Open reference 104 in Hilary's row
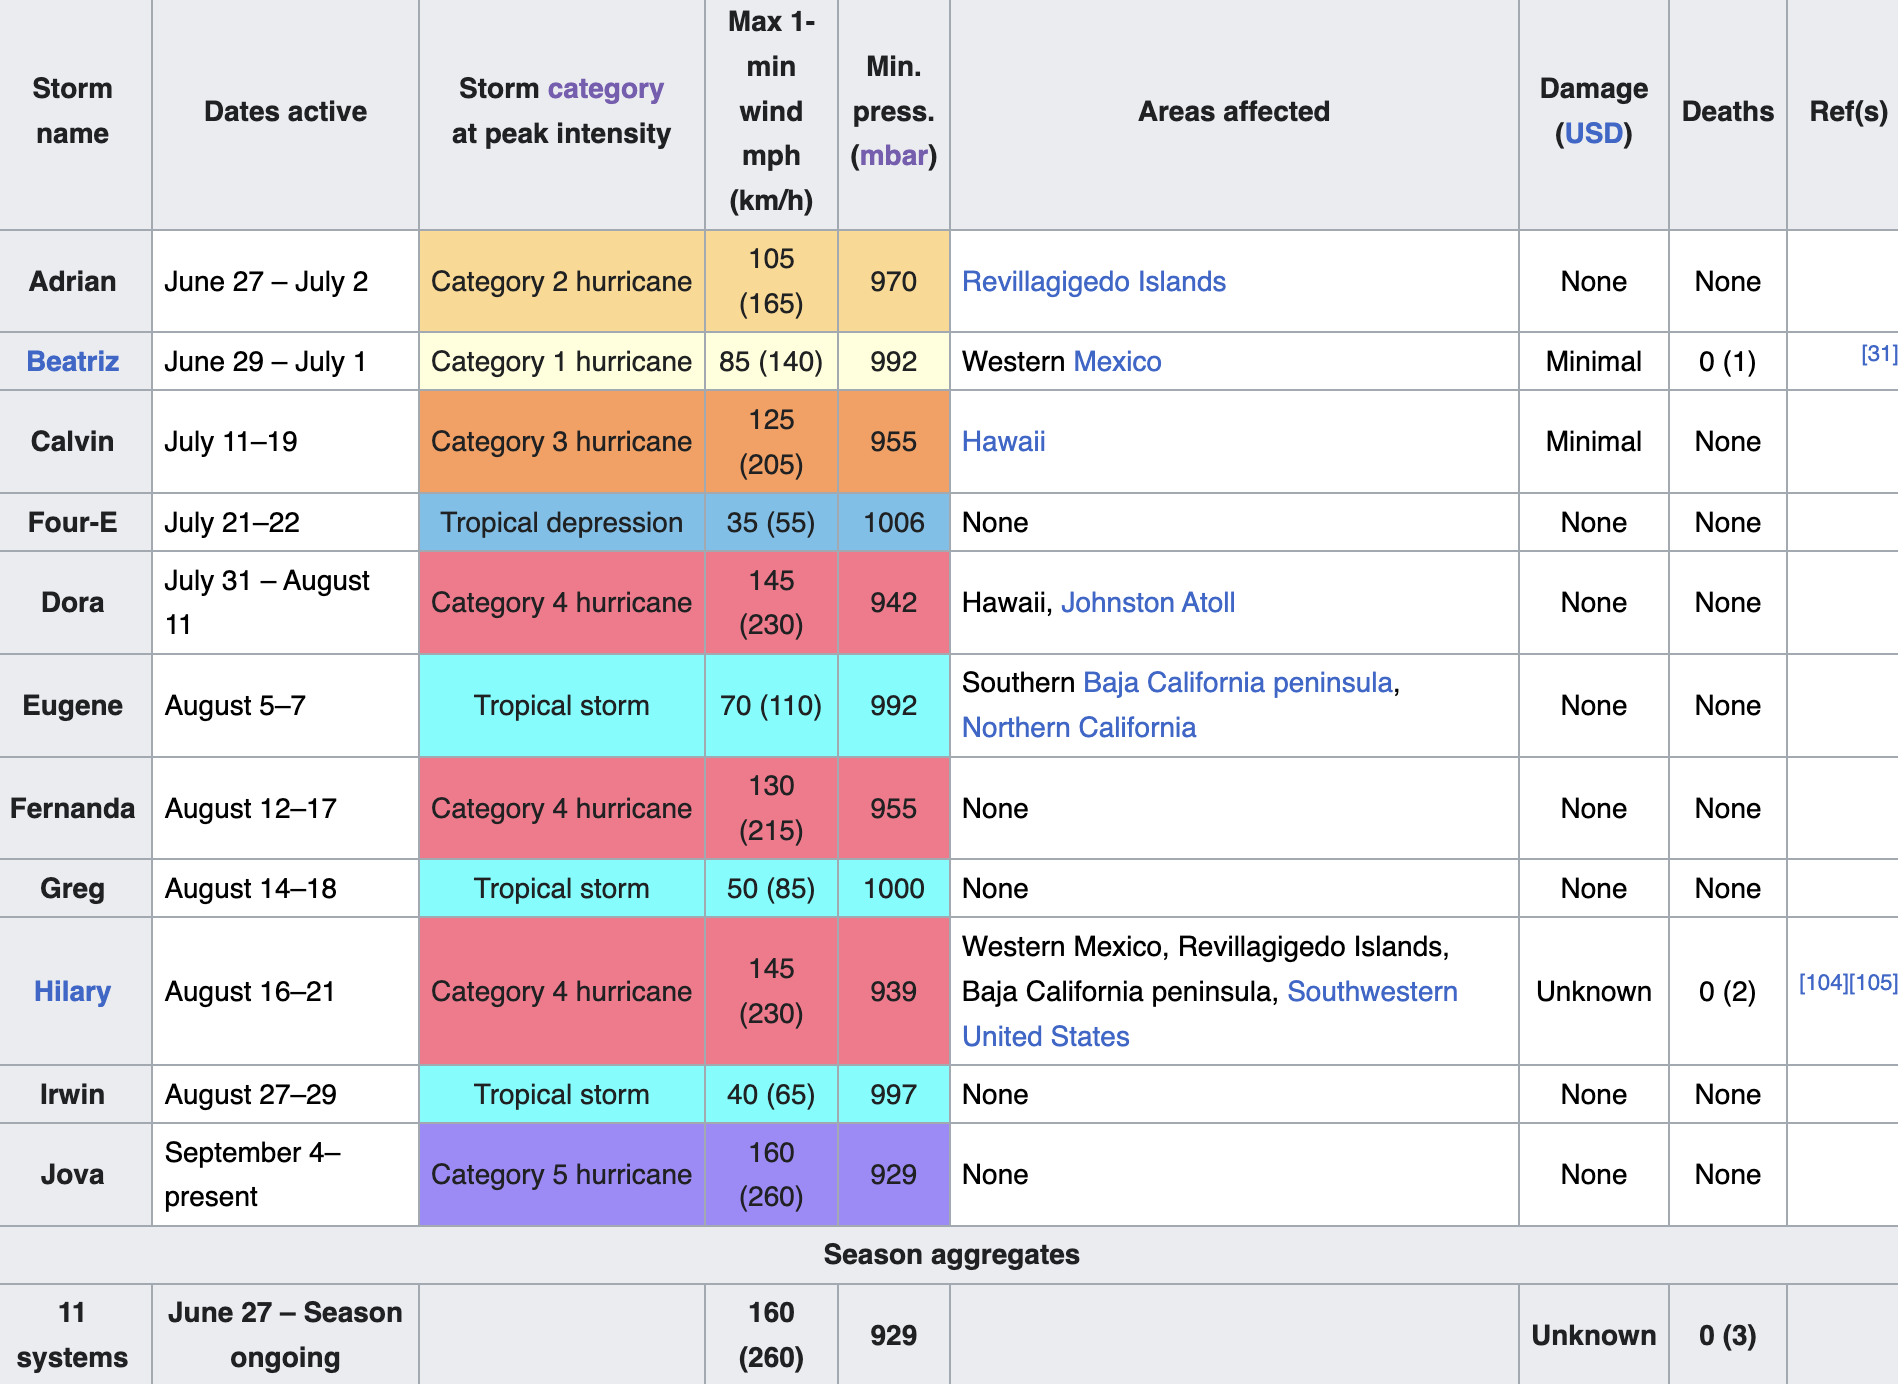Image resolution: width=1898 pixels, height=1384 pixels. coord(1822,983)
